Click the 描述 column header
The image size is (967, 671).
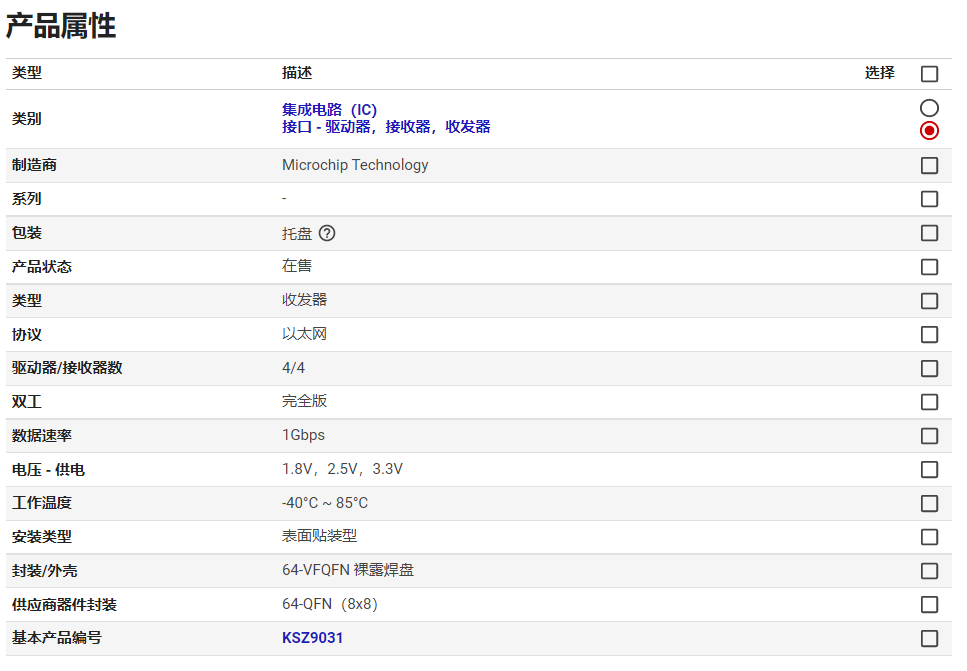(297, 73)
